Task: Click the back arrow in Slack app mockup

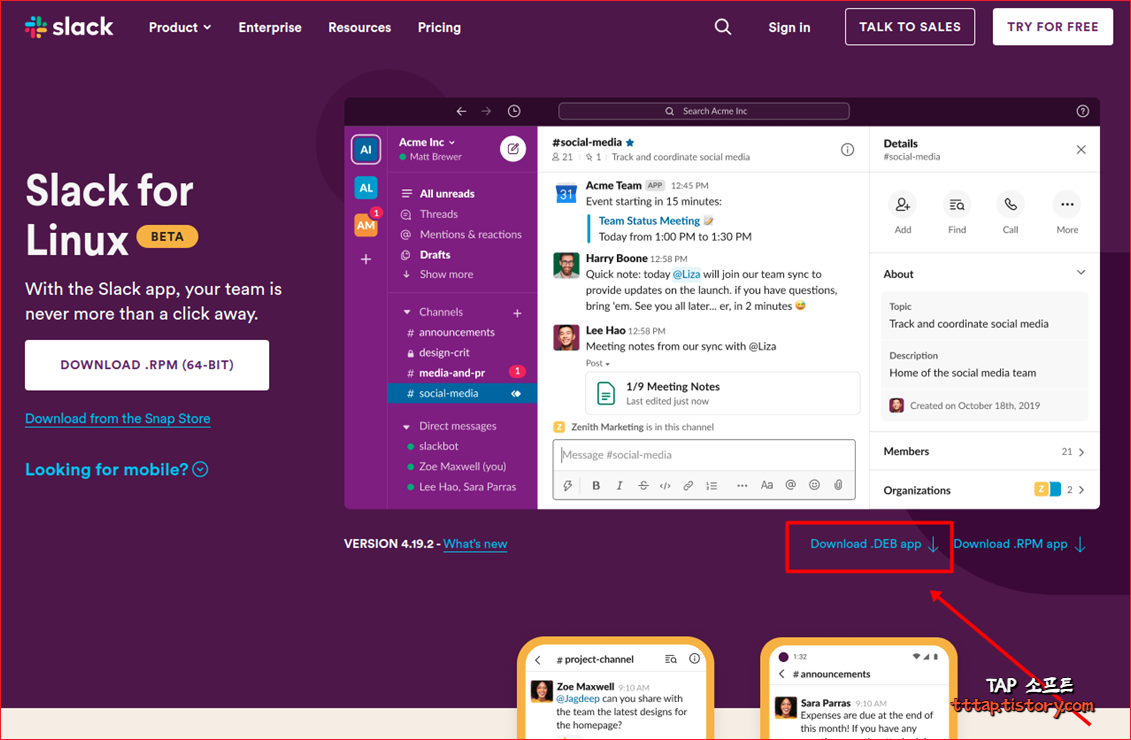Action: [462, 111]
